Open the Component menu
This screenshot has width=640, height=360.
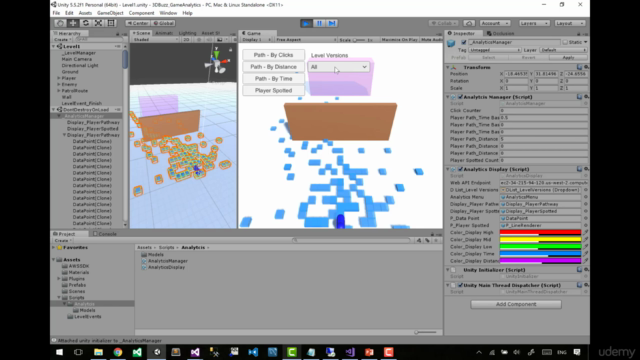pyautogui.click(x=141, y=13)
